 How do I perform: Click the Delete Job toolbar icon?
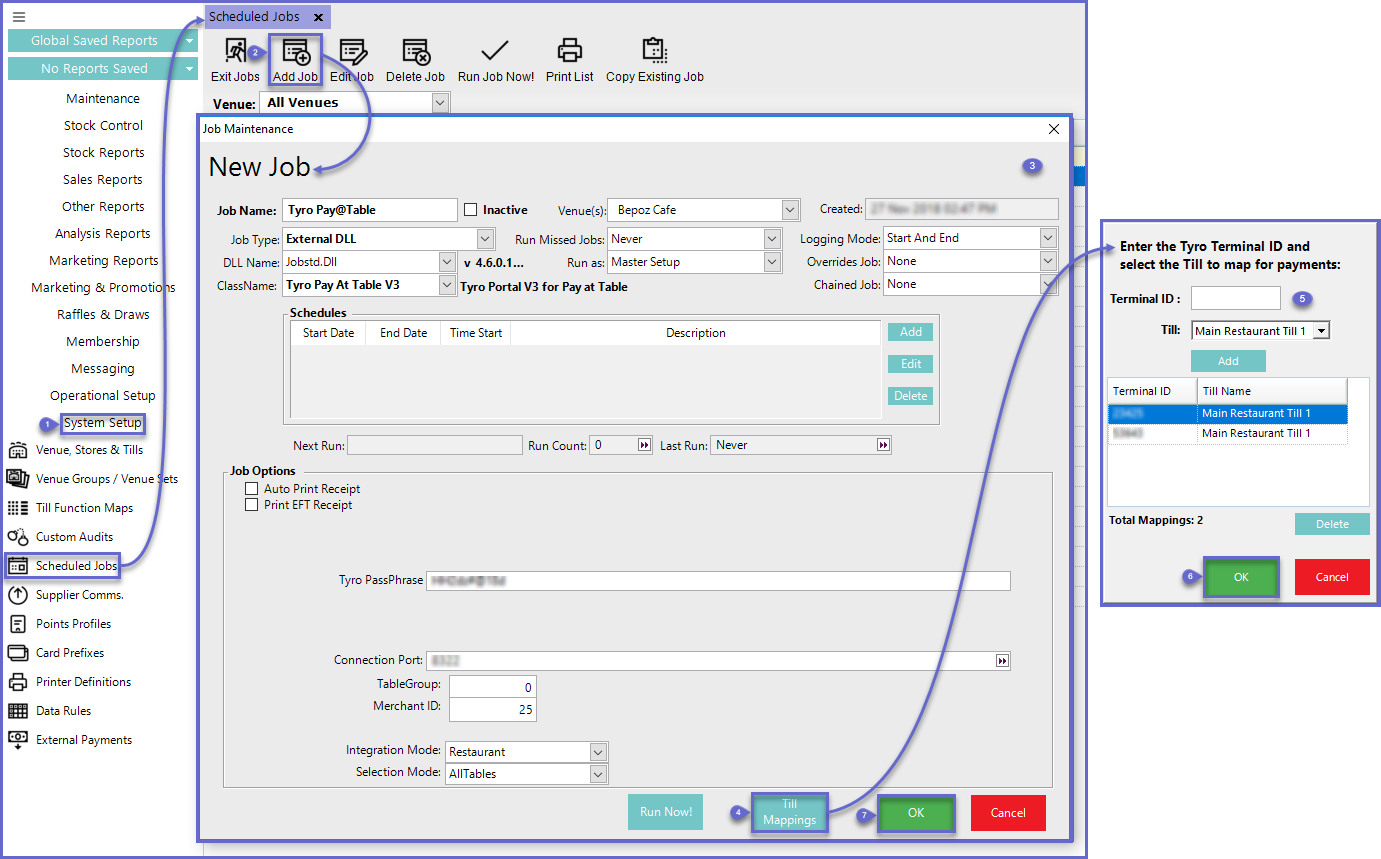click(415, 52)
